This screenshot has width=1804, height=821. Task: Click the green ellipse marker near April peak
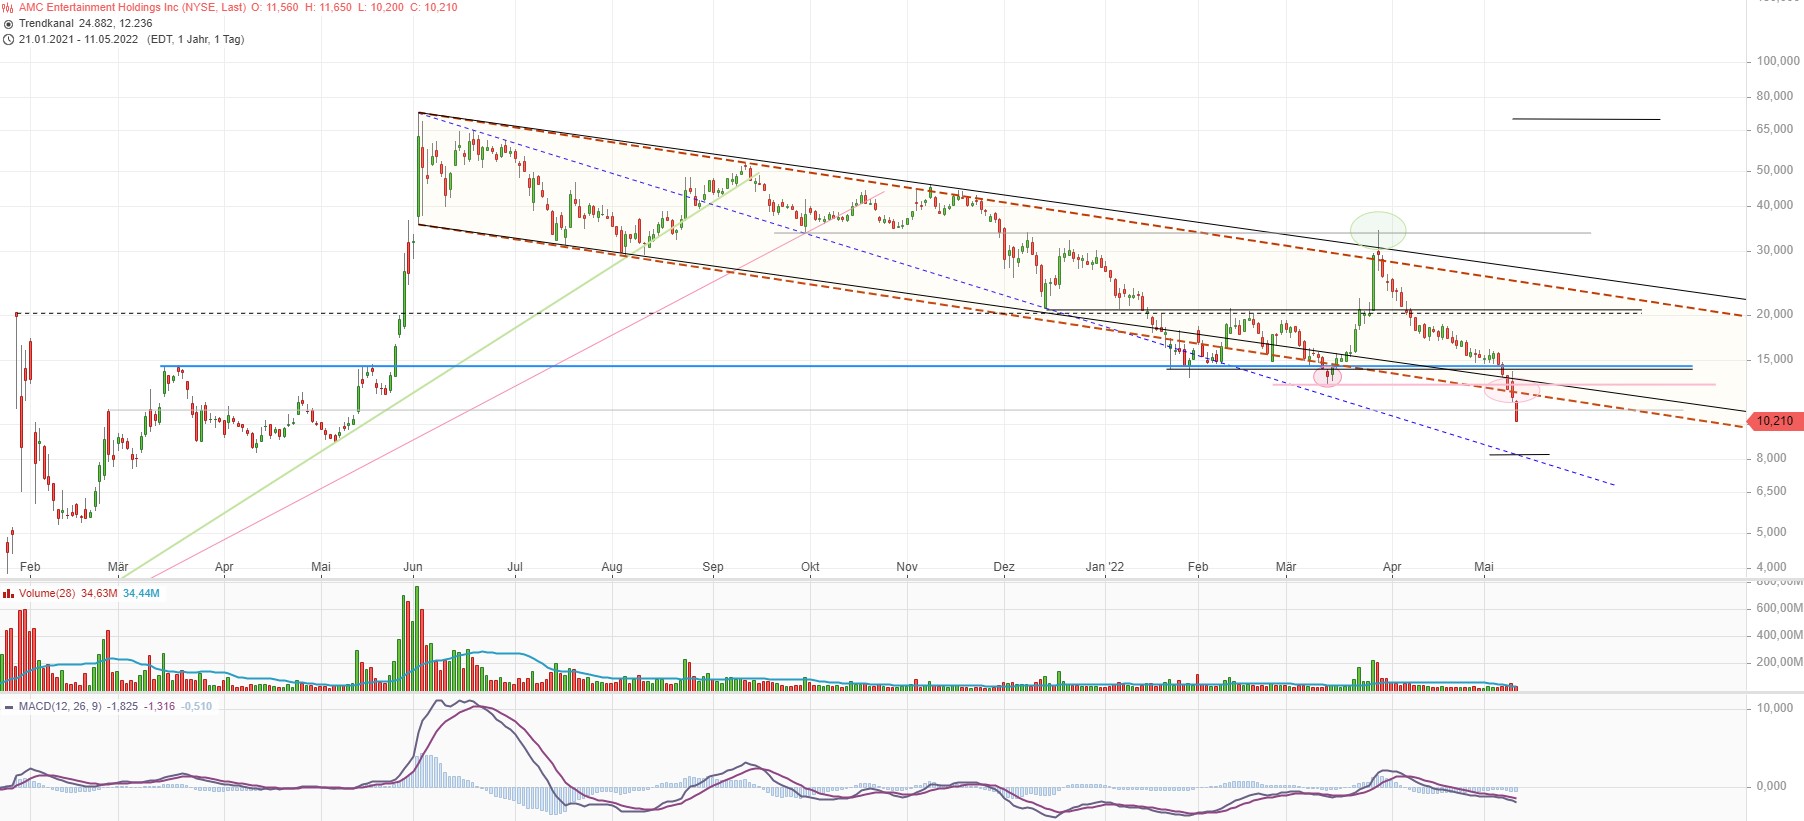coord(1378,230)
